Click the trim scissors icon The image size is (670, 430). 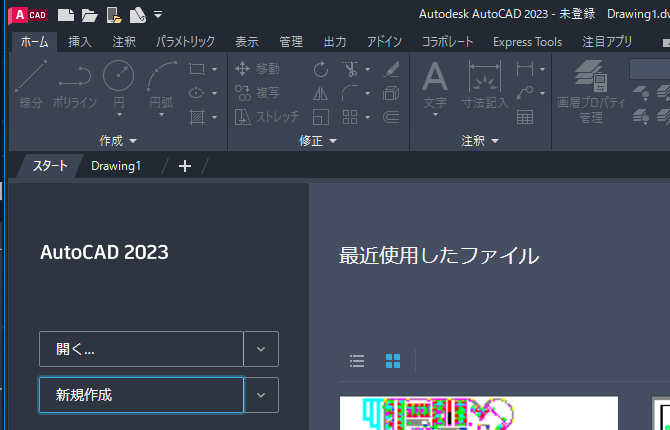point(350,69)
